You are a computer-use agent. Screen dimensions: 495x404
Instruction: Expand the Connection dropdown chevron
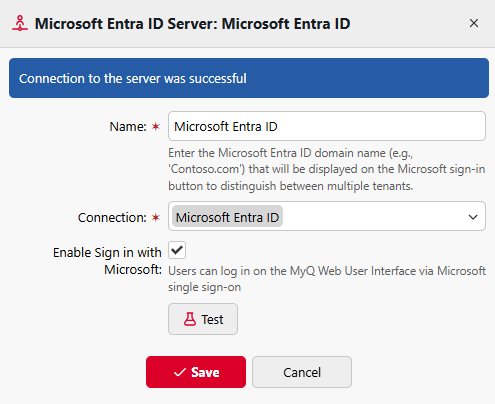473,217
